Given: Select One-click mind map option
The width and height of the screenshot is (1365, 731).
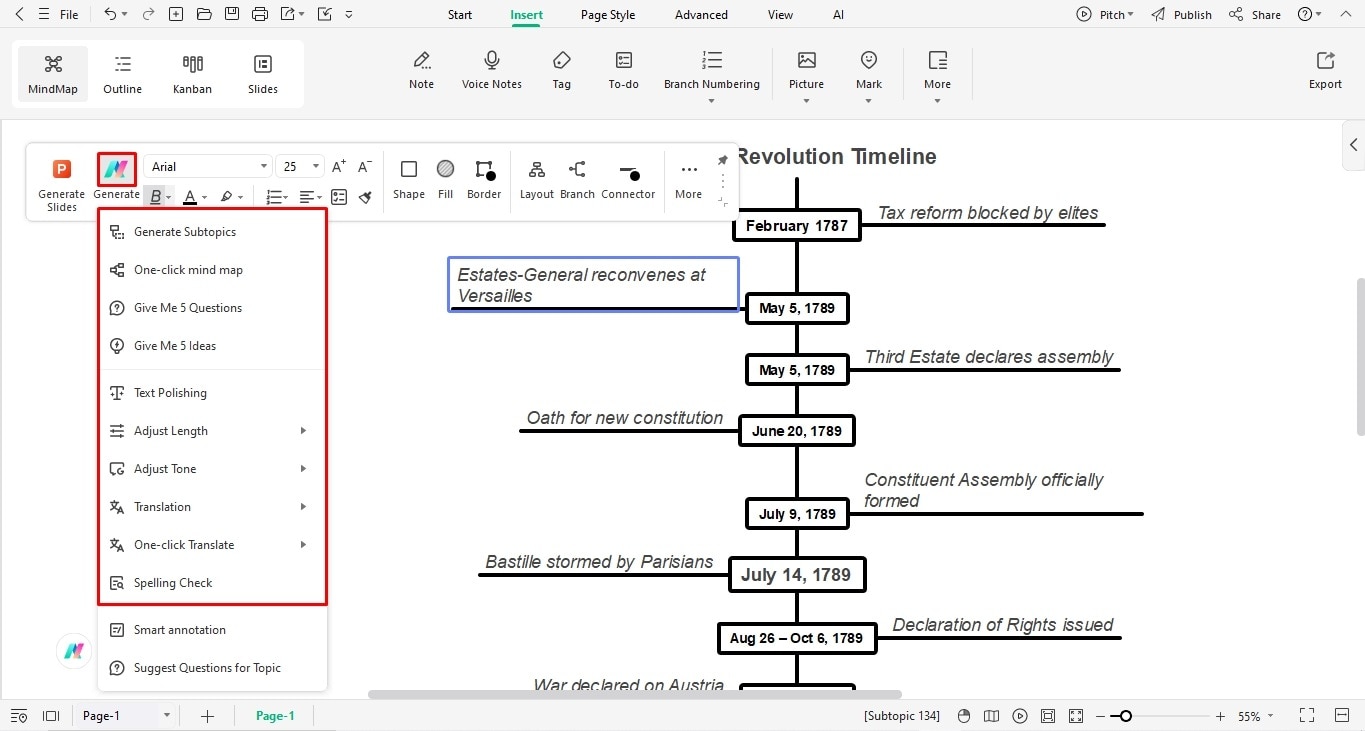Looking at the screenshot, I should pos(213,270).
